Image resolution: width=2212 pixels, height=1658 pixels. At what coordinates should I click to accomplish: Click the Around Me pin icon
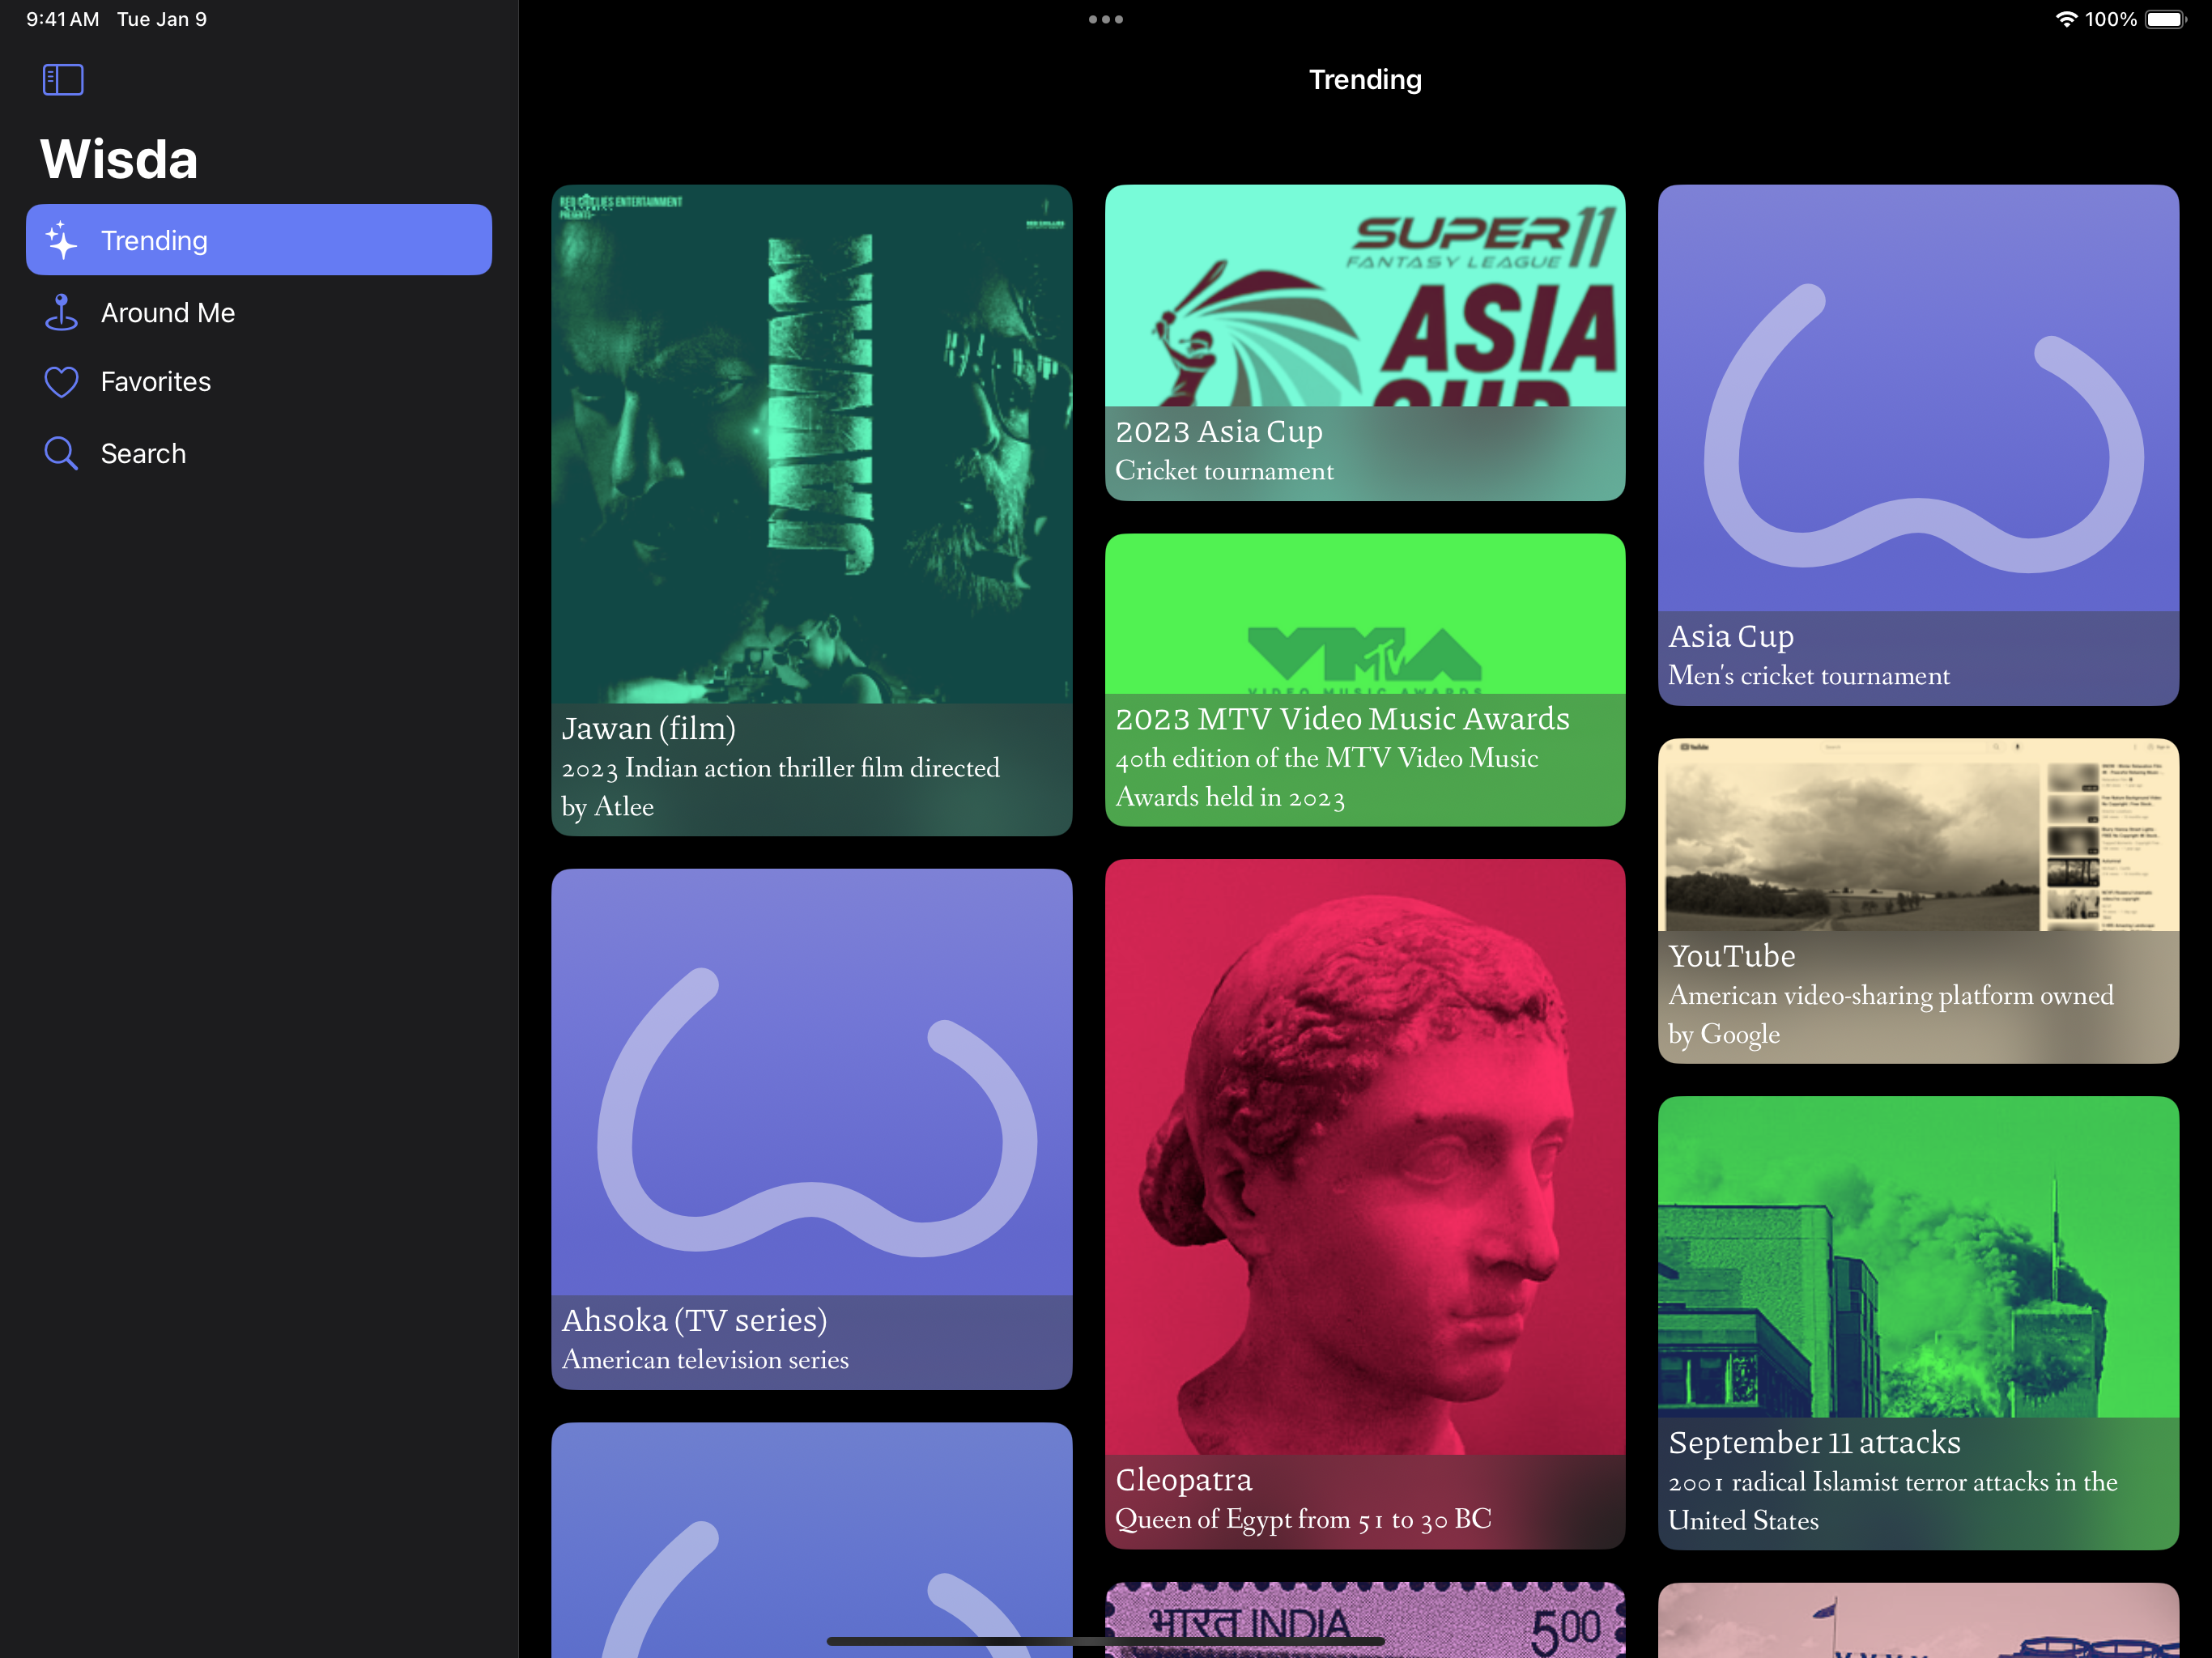(x=61, y=312)
